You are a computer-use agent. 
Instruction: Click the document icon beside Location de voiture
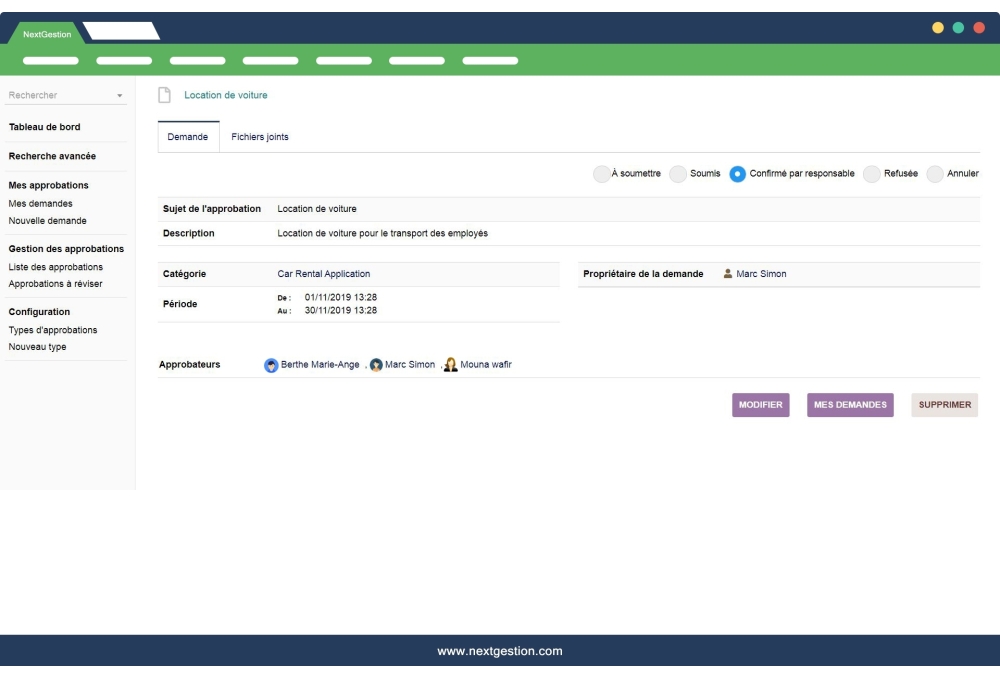coord(163,94)
